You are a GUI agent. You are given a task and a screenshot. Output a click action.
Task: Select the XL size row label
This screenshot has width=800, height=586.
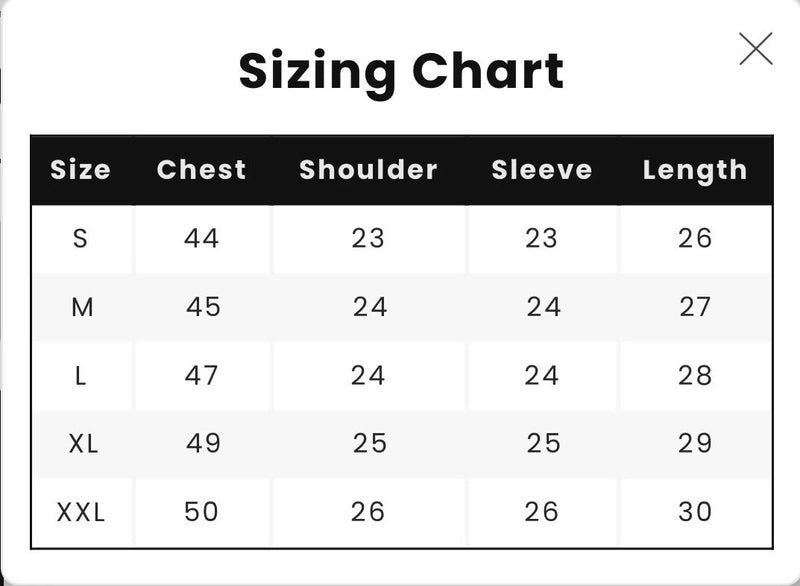83,443
